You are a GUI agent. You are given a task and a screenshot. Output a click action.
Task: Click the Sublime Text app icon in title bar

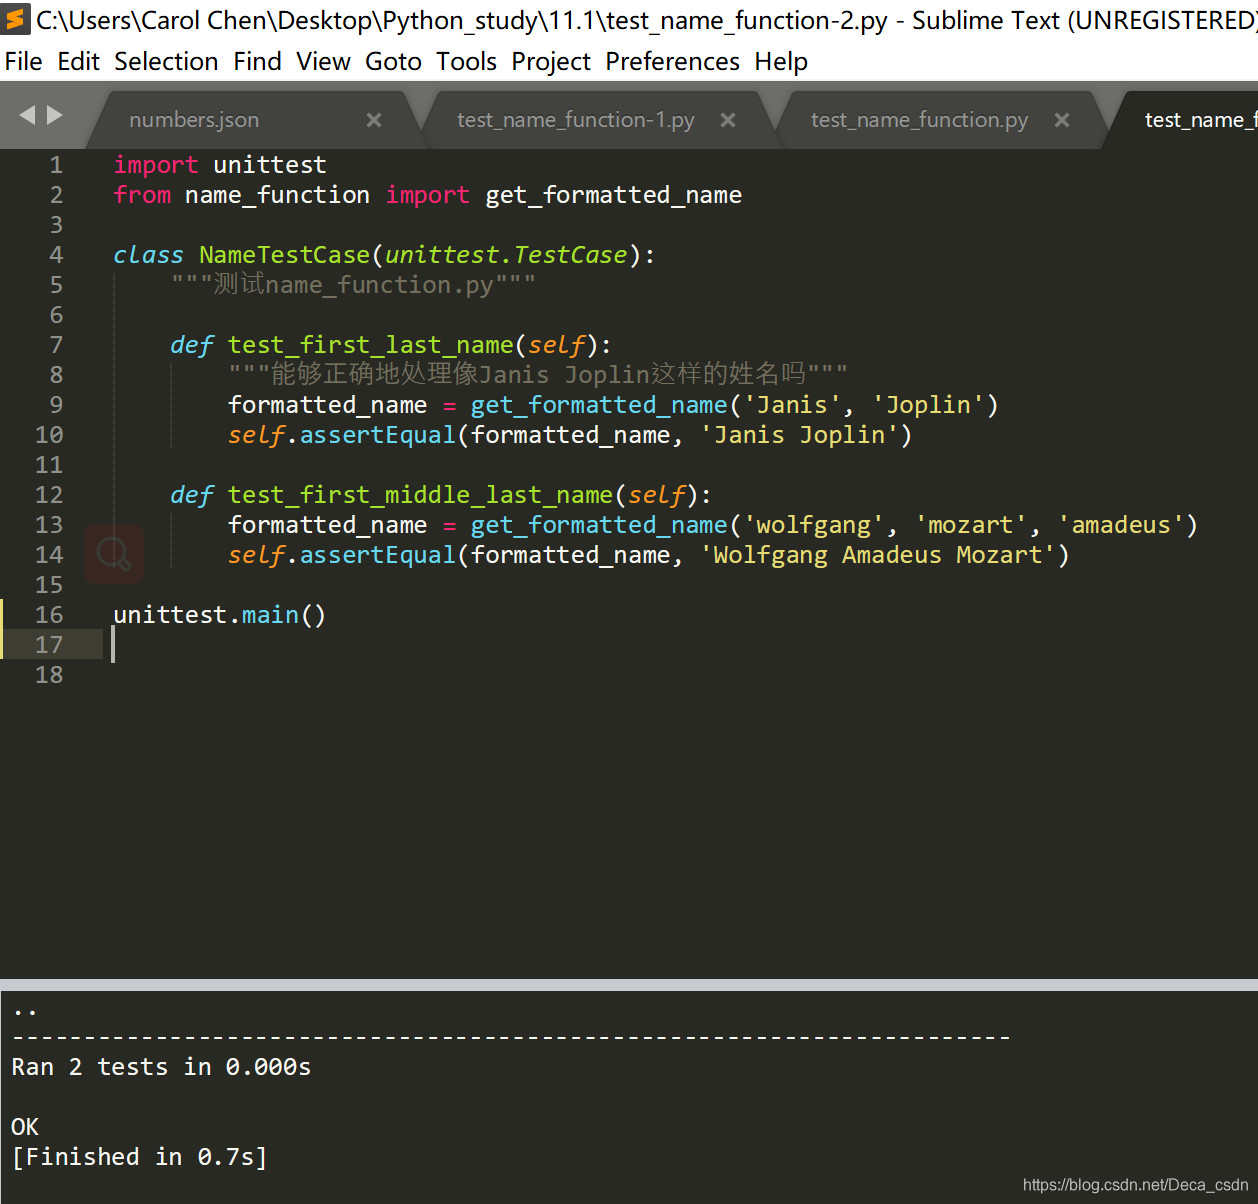click(x=16, y=19)
